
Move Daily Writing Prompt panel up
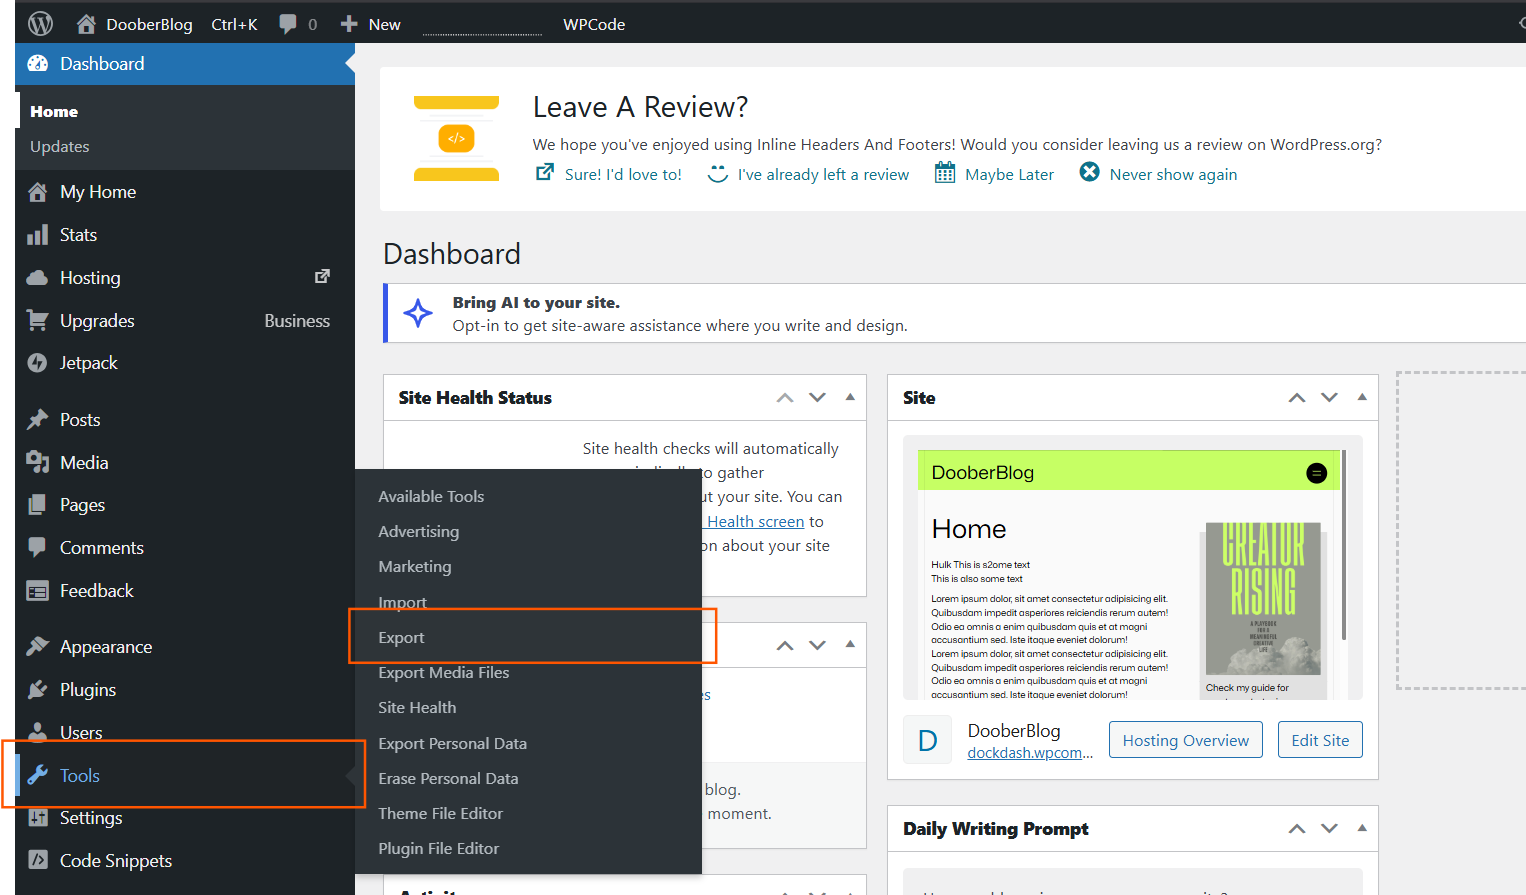point(1297,829)
